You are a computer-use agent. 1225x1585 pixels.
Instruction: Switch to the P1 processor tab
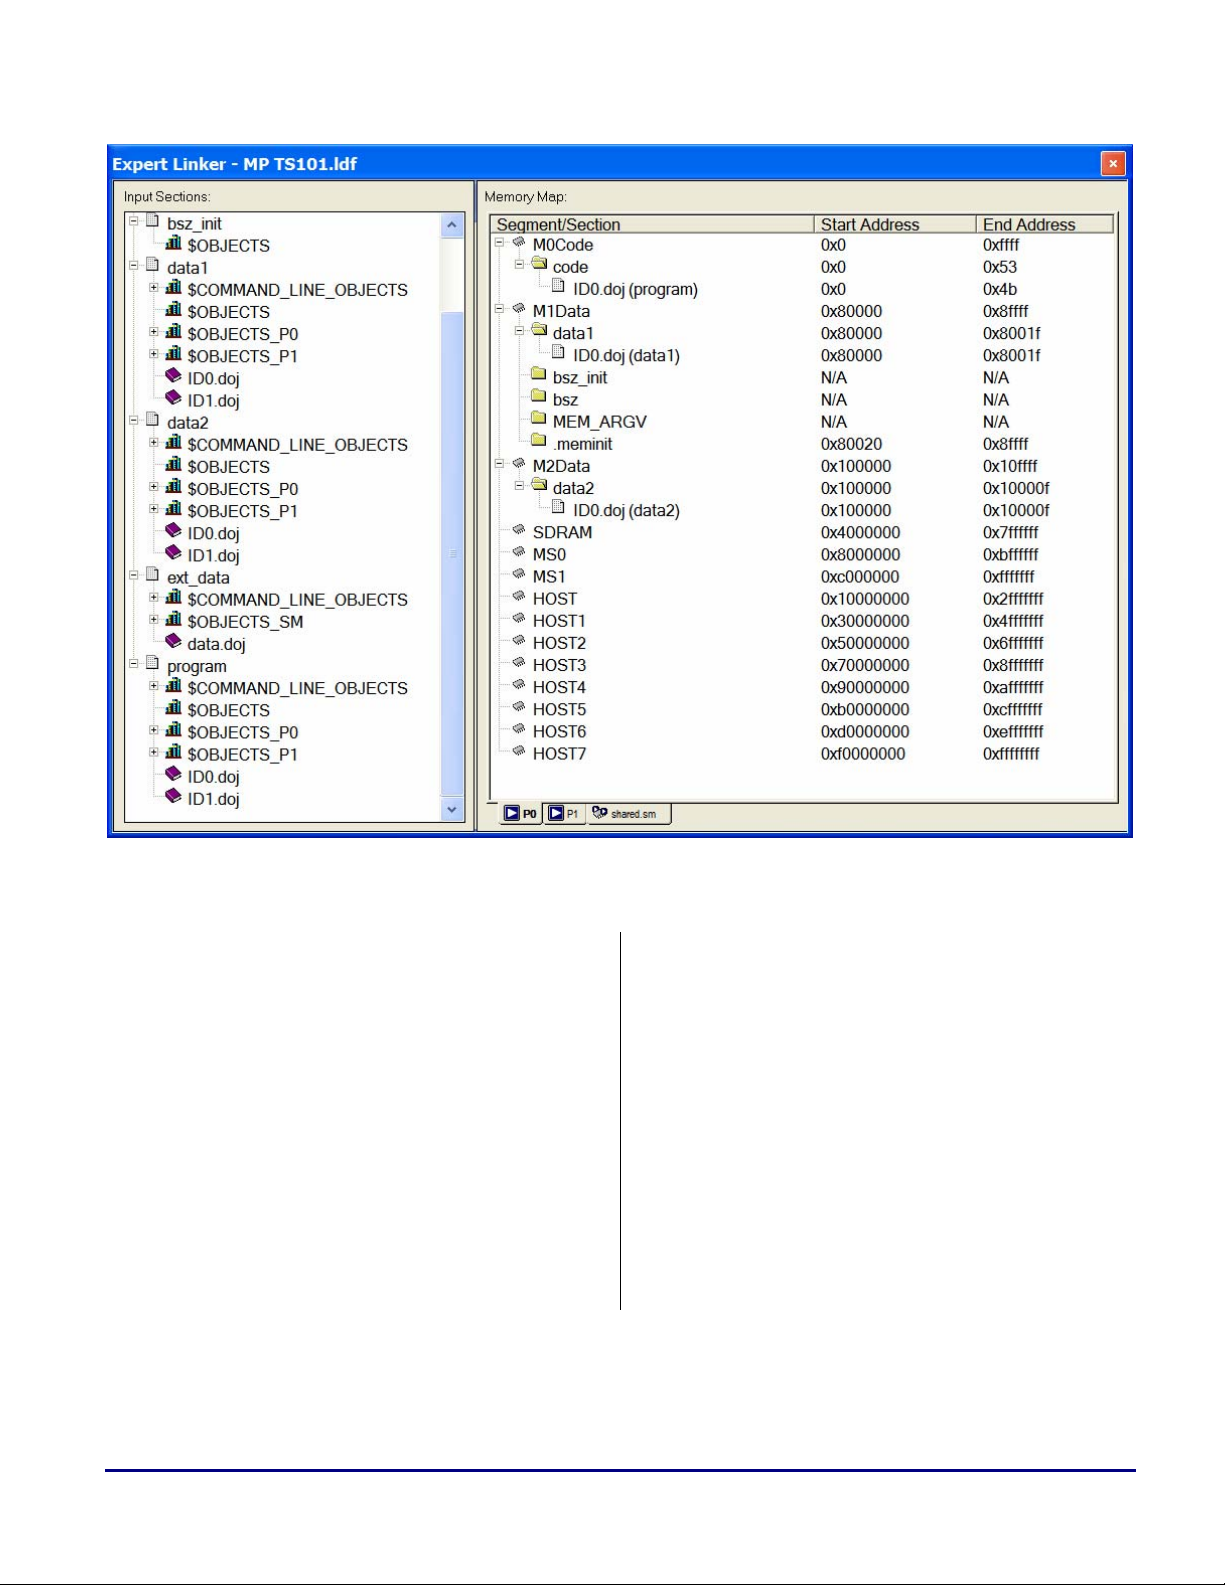(565, 814)
